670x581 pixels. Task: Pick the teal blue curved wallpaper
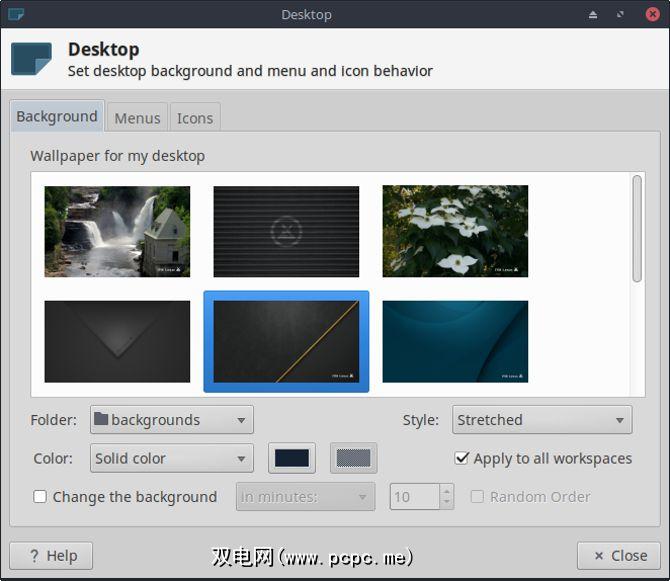point(455,341)
